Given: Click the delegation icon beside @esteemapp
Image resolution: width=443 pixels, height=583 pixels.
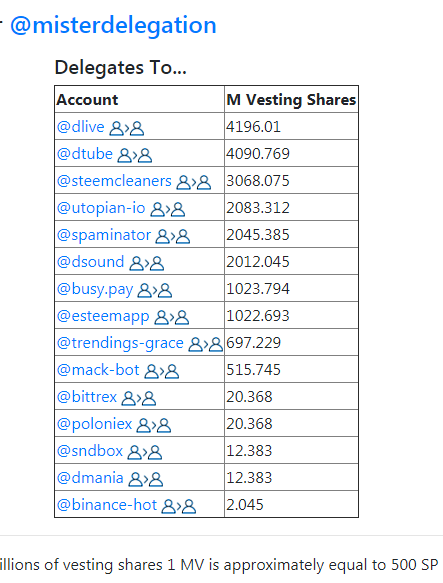Looking at the screenshot, I should (x=171, y=318).
